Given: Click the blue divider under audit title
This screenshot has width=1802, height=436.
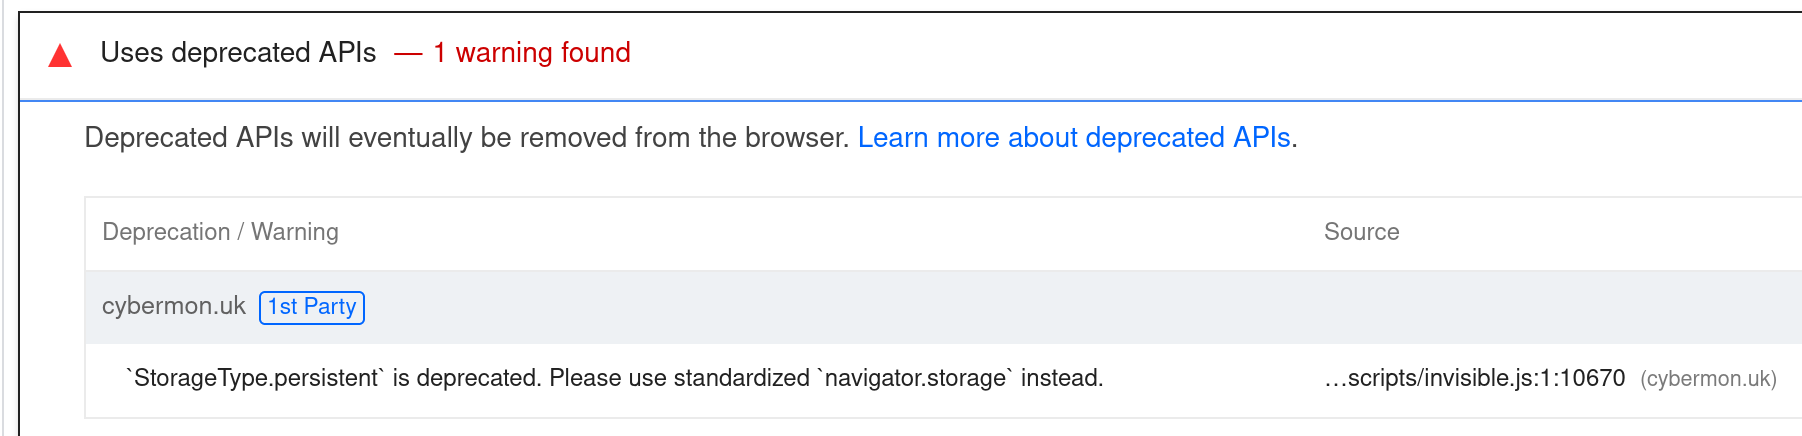Looking at the screenshot, I should click(x=900, y=100).
